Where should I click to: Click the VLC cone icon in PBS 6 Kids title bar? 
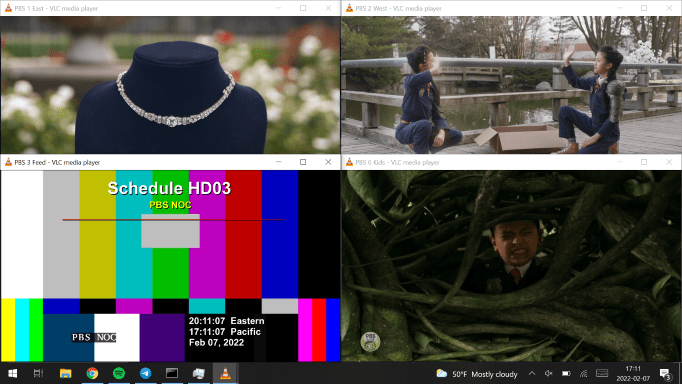tap(349, 162)
